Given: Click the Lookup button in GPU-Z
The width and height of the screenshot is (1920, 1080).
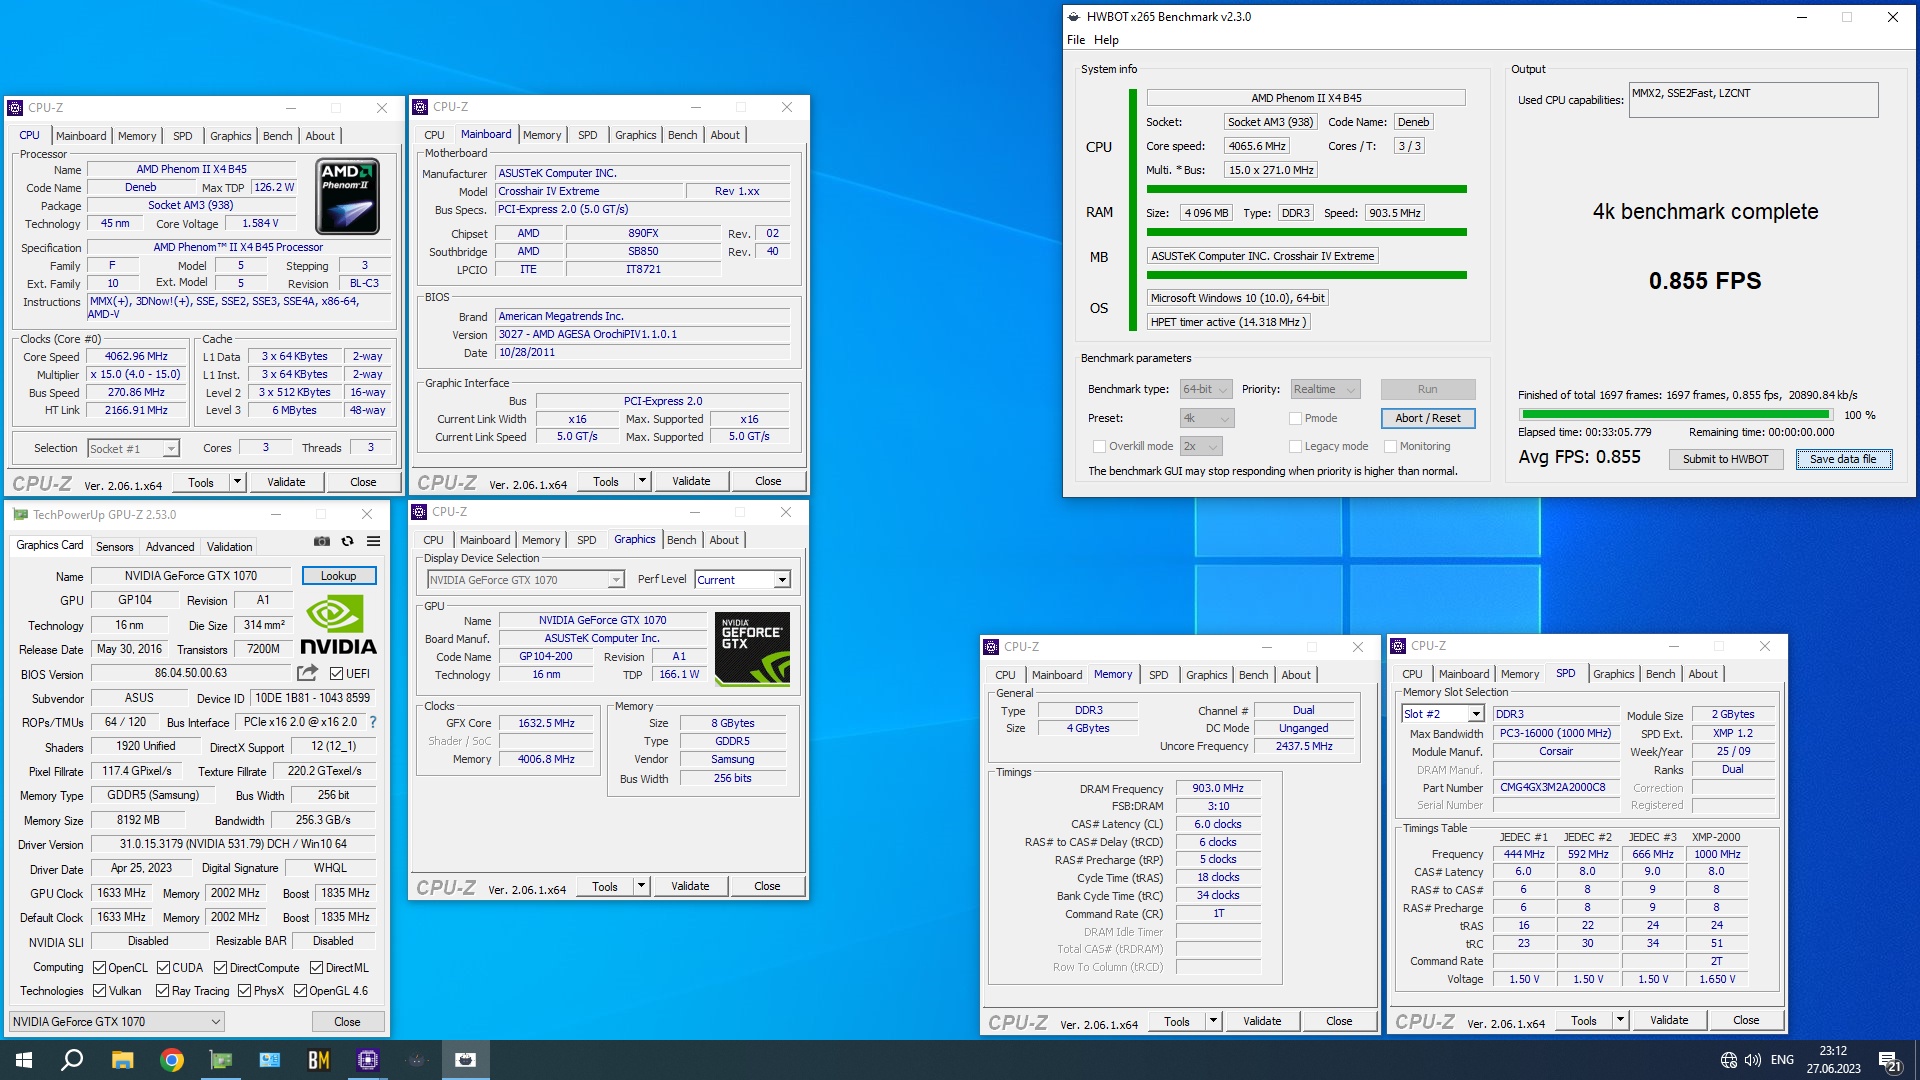Looking at the screenshot, I should (339, 576).
